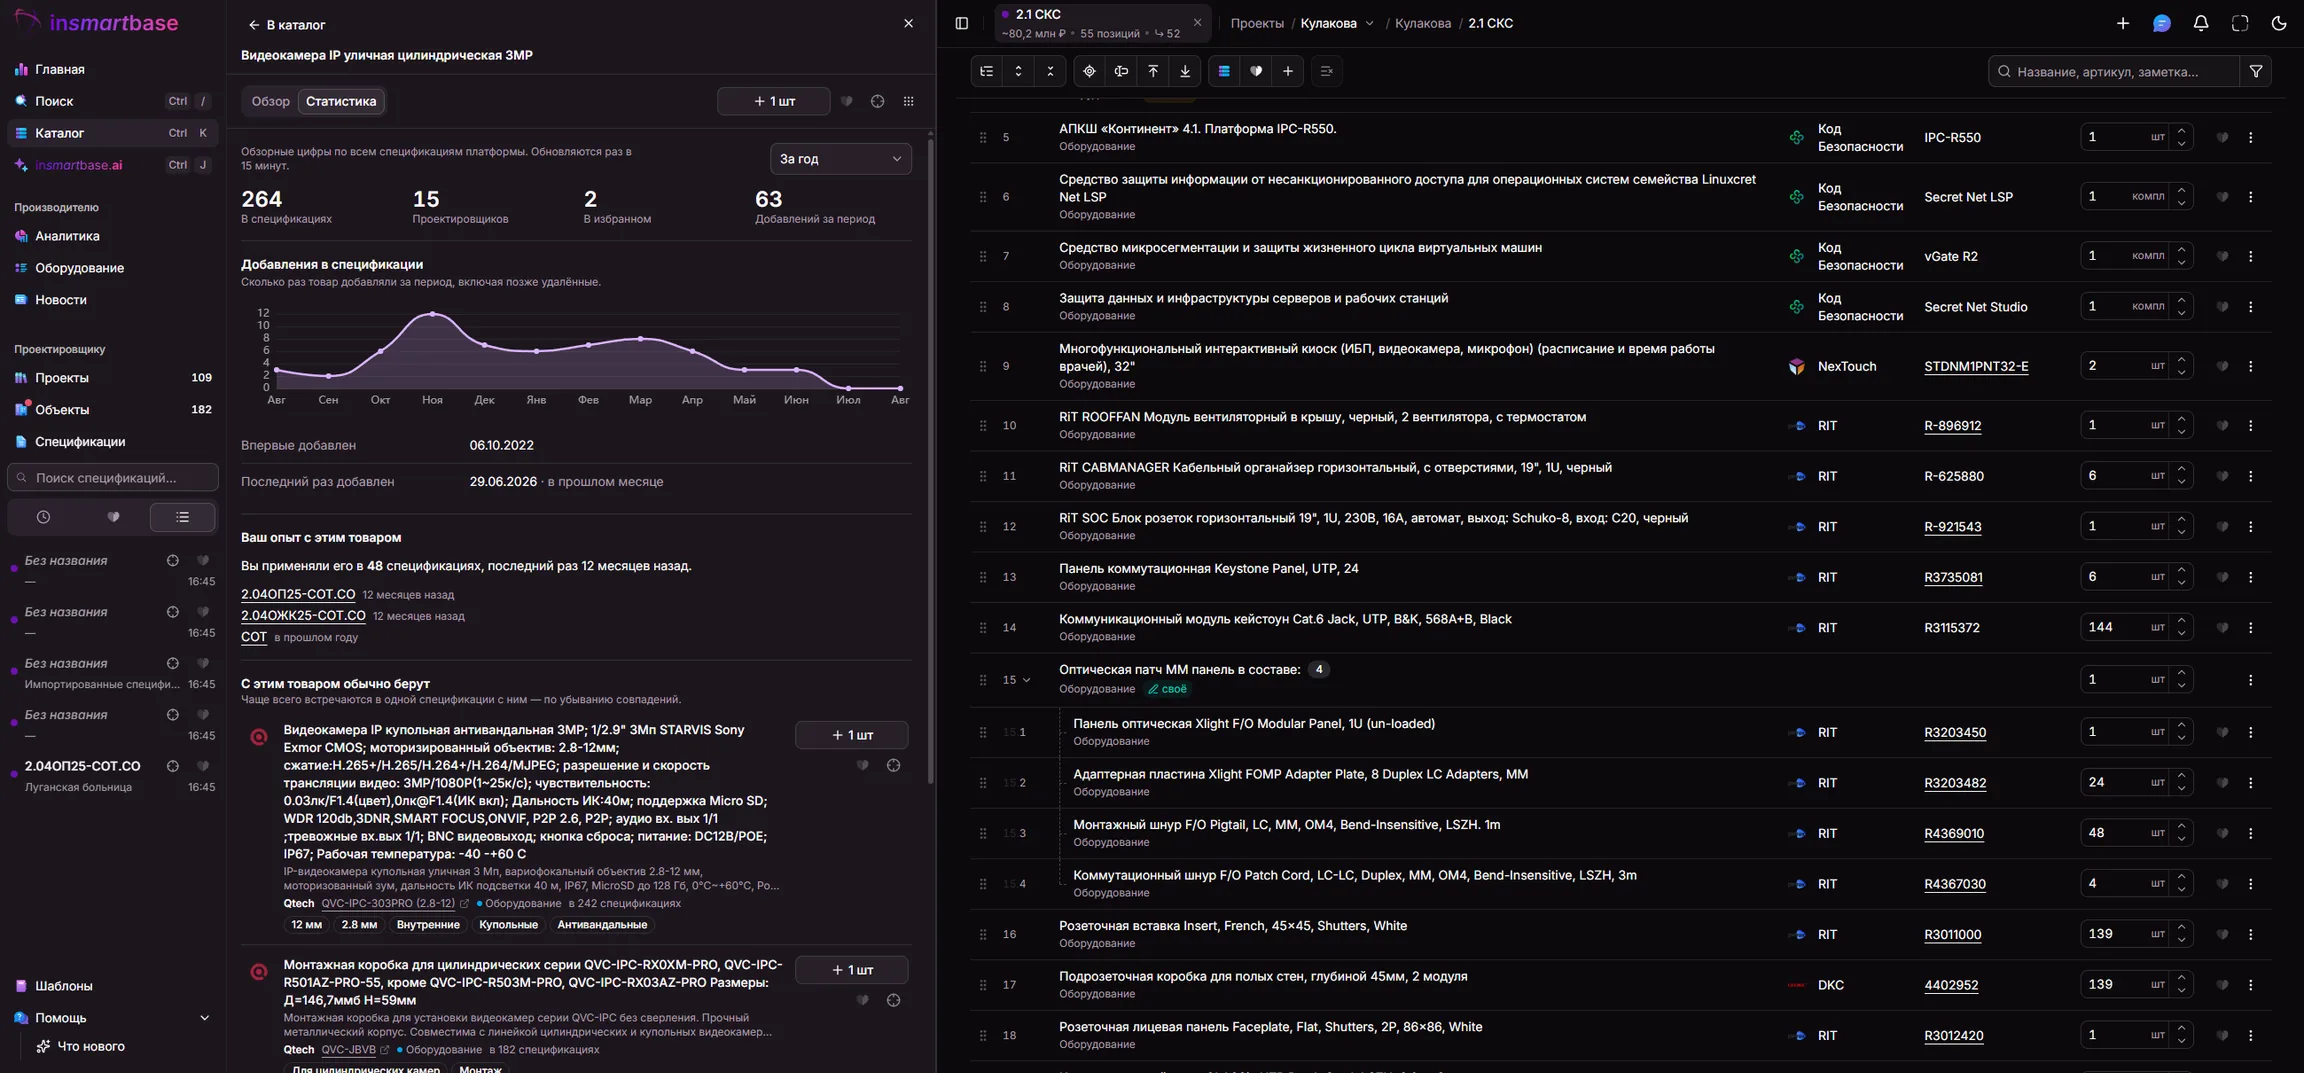Viewport: 2304px width, 1073px height.
Task: Toggle dark mode moon icon
Action: (x=2279, y=23)
